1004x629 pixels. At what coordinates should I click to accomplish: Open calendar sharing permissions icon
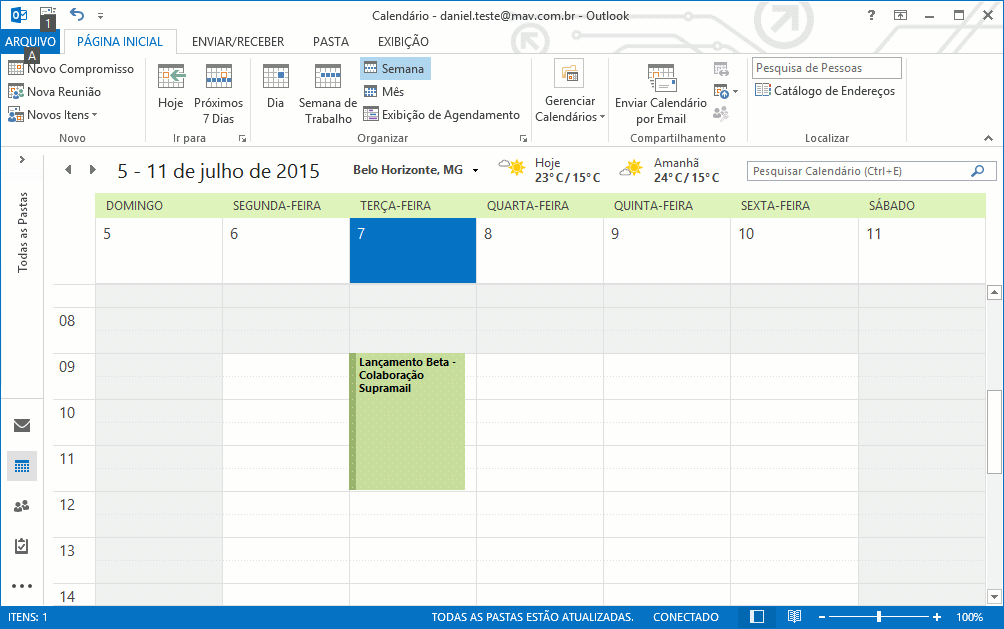(721, 113)
